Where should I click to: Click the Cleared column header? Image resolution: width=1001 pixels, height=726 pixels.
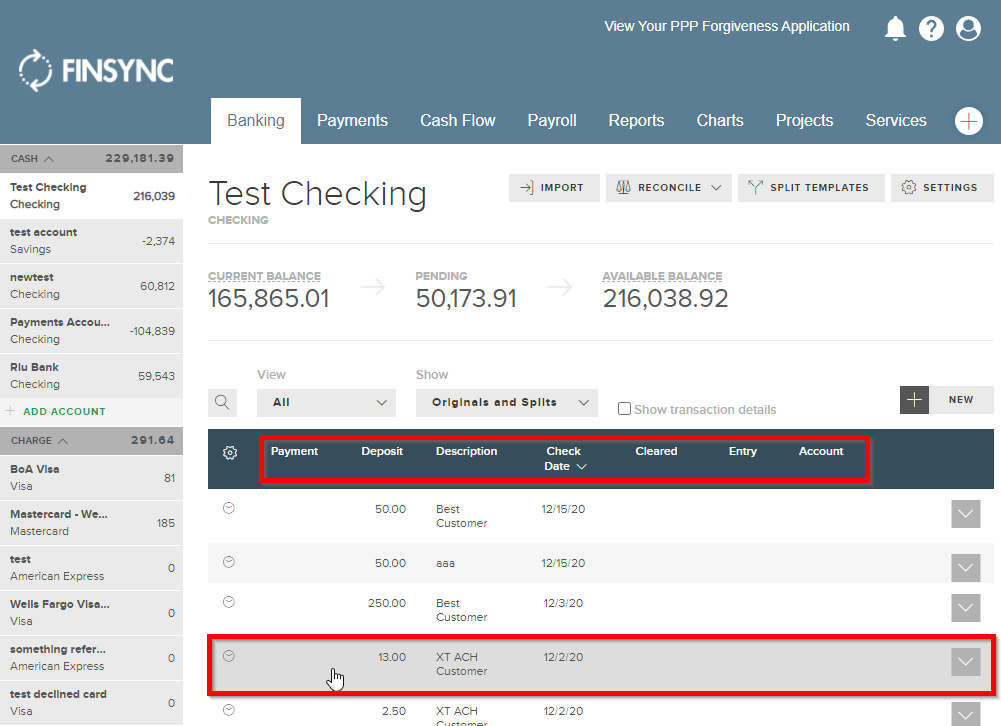(656, 451)
